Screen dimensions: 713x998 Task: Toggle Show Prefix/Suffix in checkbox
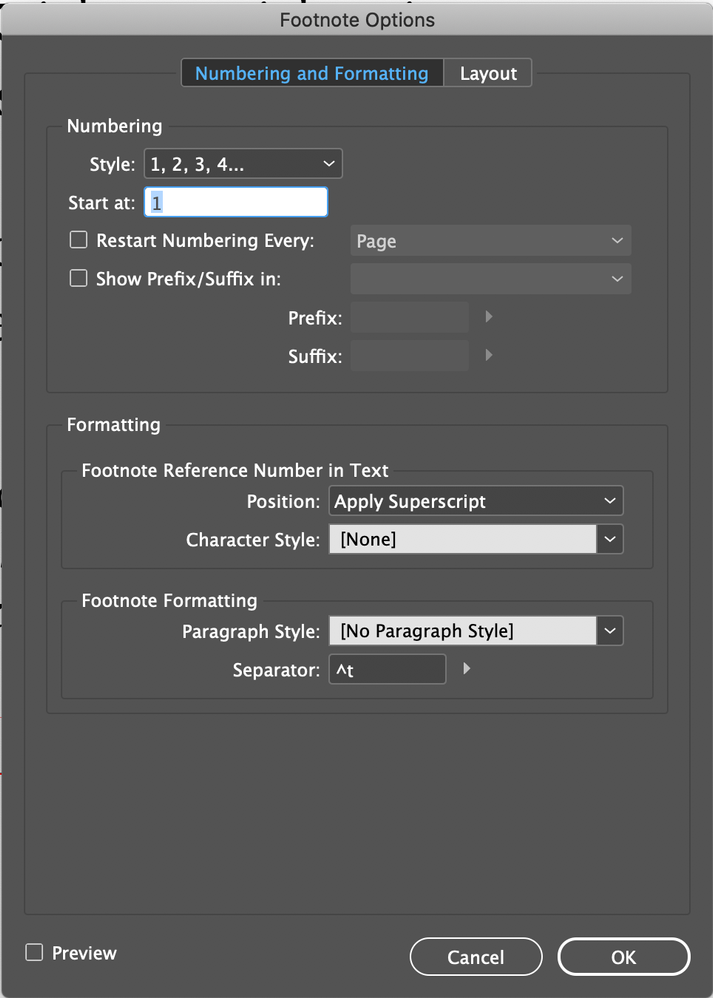point(78,279)
